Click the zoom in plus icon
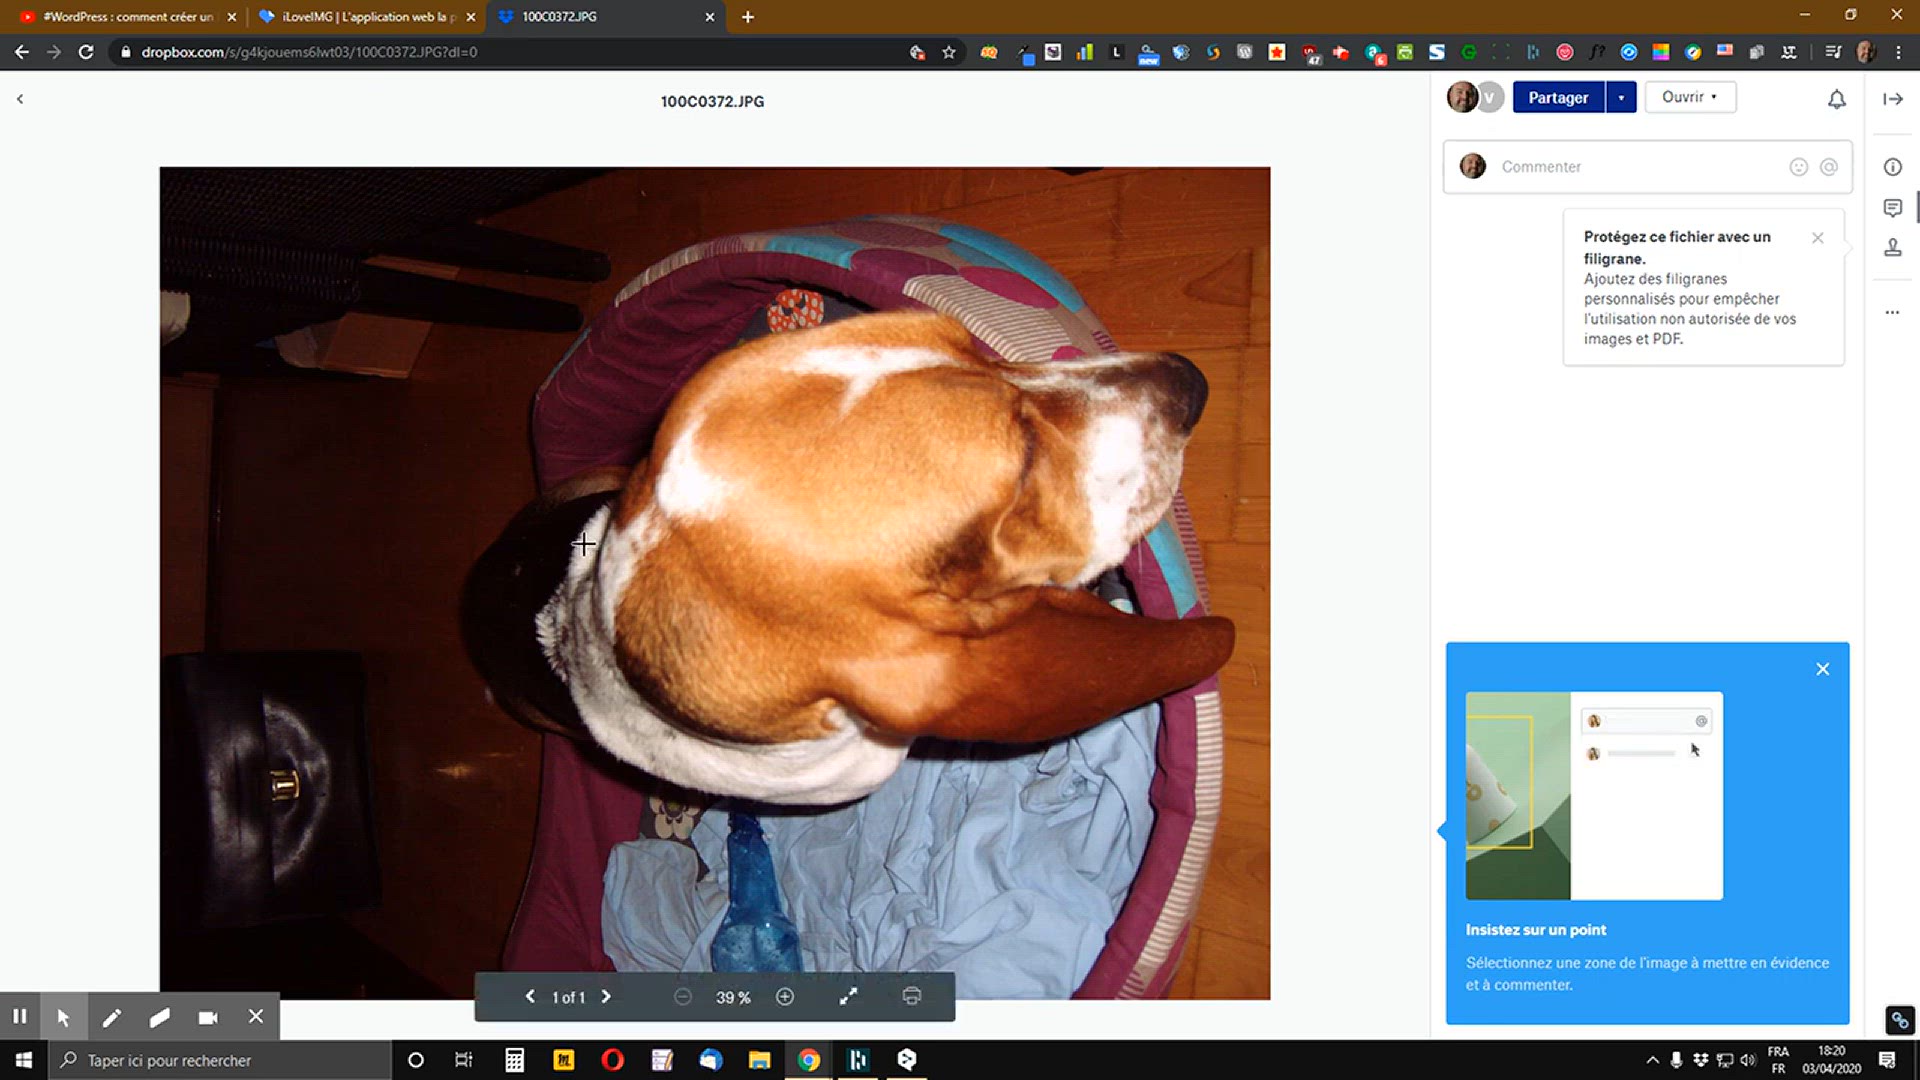Viewport: 1920px width, 1080px height. click(785, 997)
